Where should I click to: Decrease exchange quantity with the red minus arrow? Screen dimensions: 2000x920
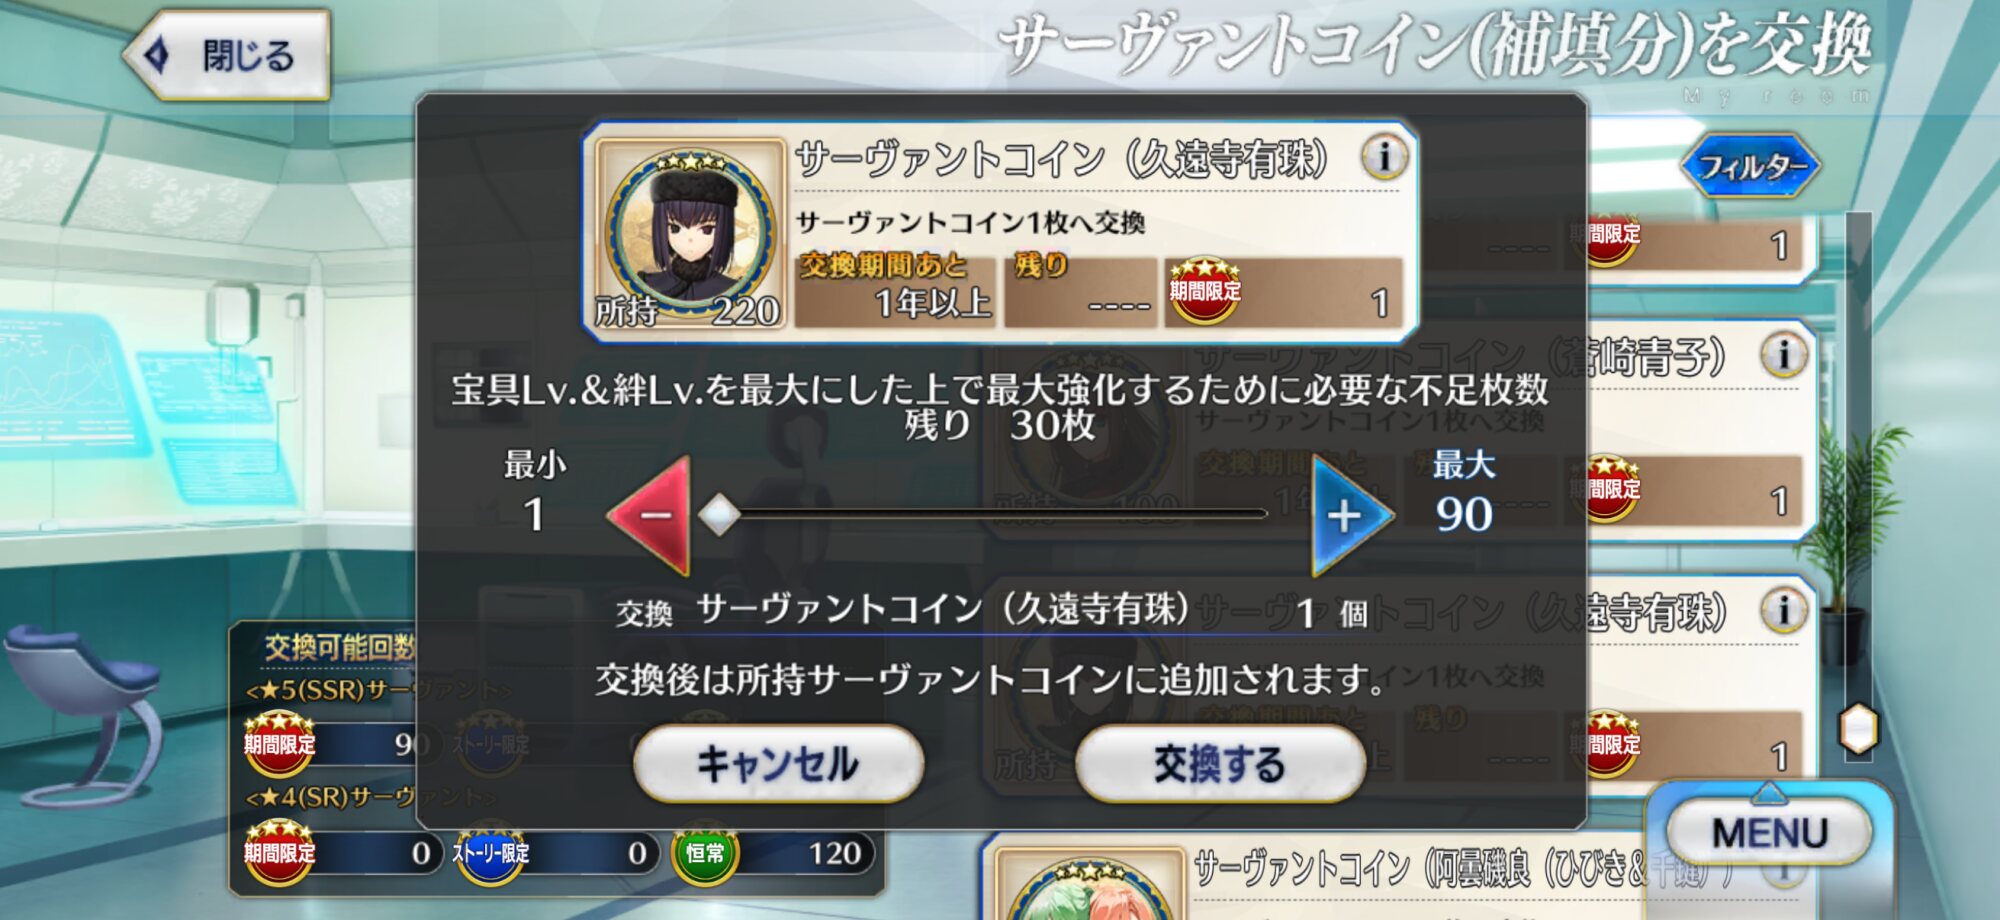(x=651, y=516)
